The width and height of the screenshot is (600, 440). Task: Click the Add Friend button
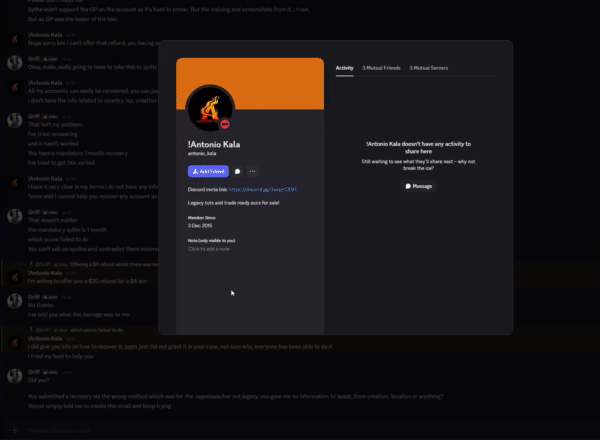[208, 171]
